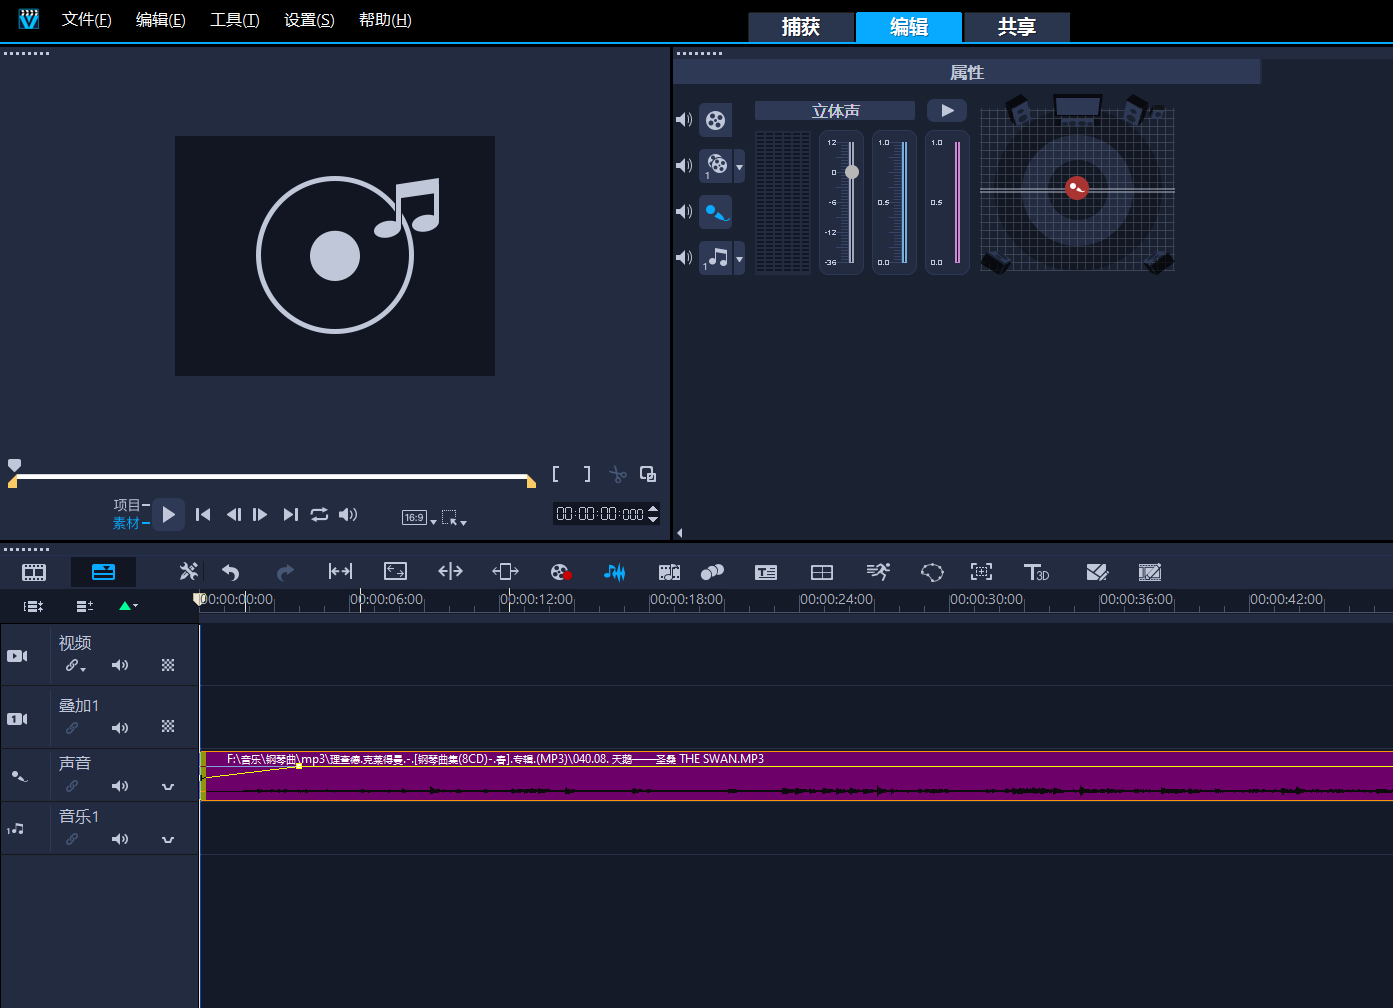The height and width of the screenshot is (1008, 1393).
Task: Open the mask creator icon
Action: click(x=931, y=572)
